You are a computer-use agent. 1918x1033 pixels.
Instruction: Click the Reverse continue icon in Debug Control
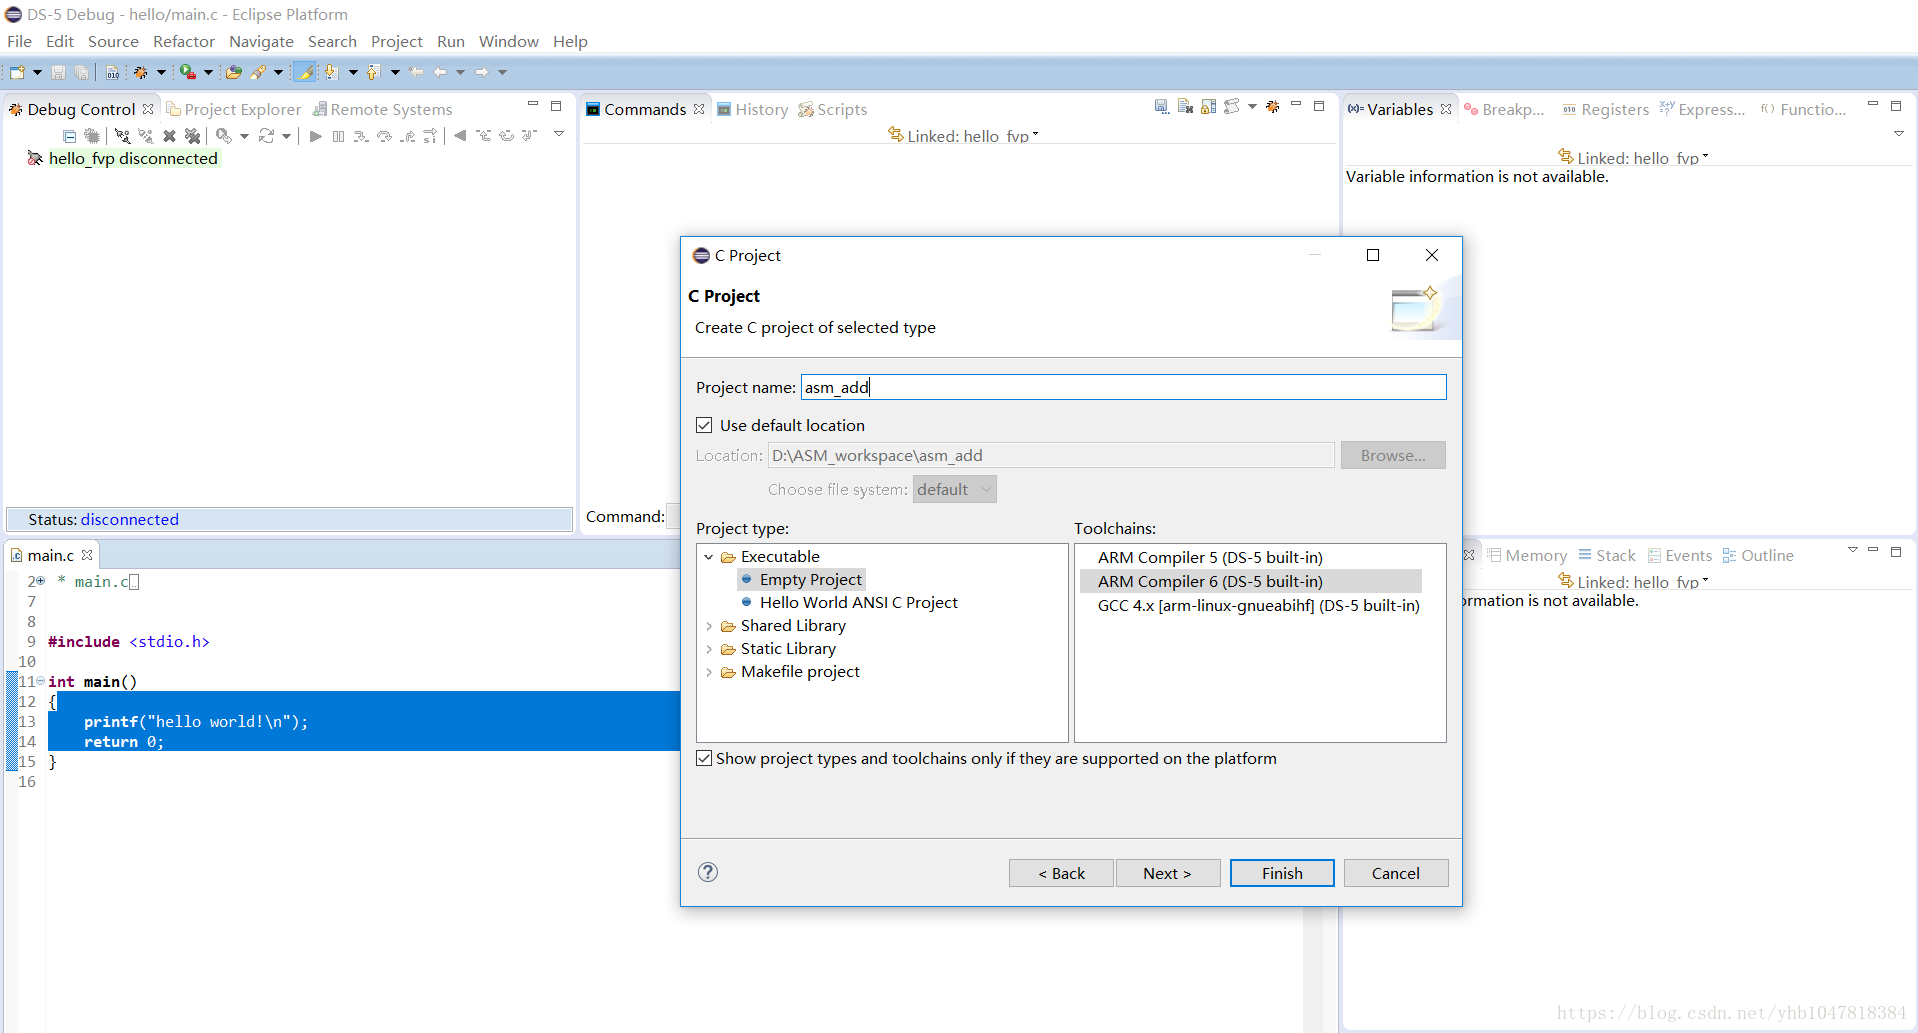[460, 136]
